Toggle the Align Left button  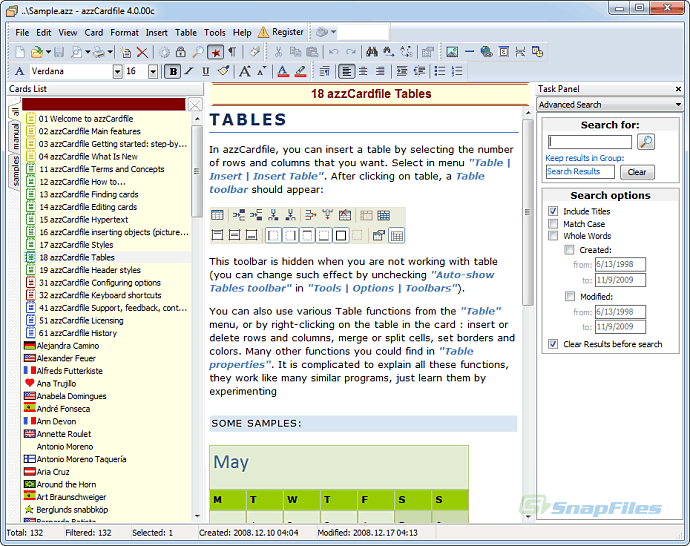(x=346, y=71)
